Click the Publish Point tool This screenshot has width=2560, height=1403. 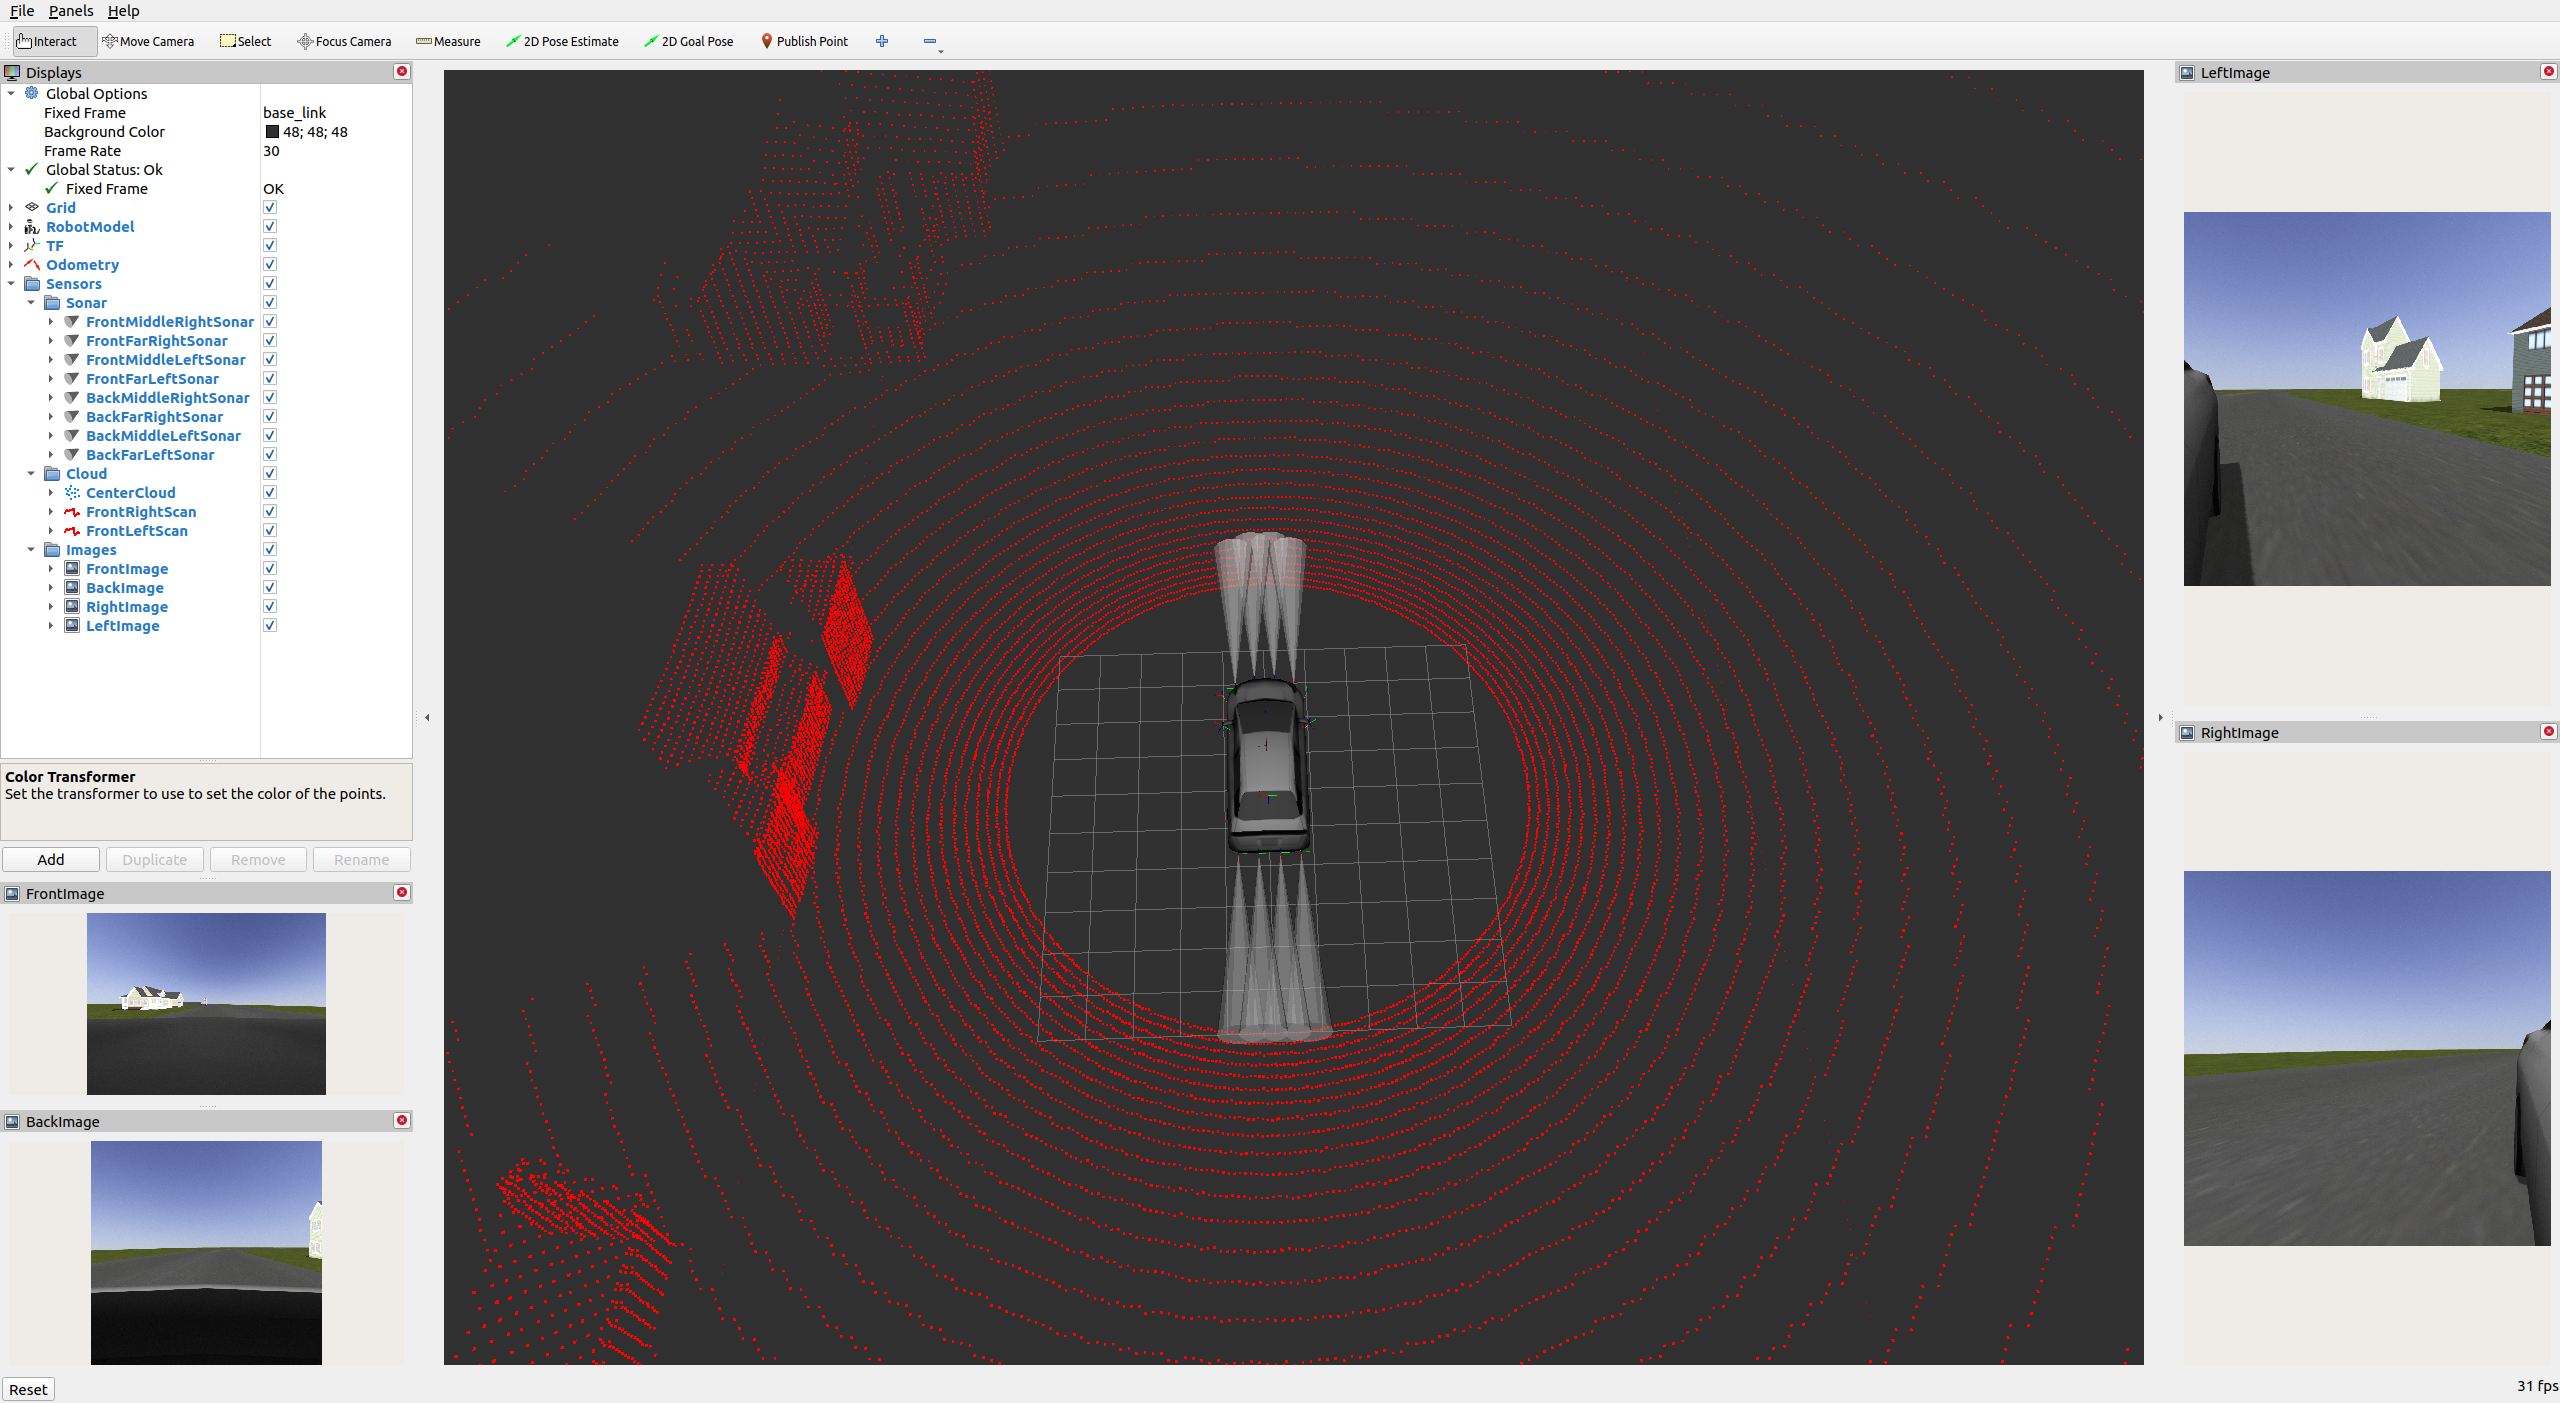804,41
